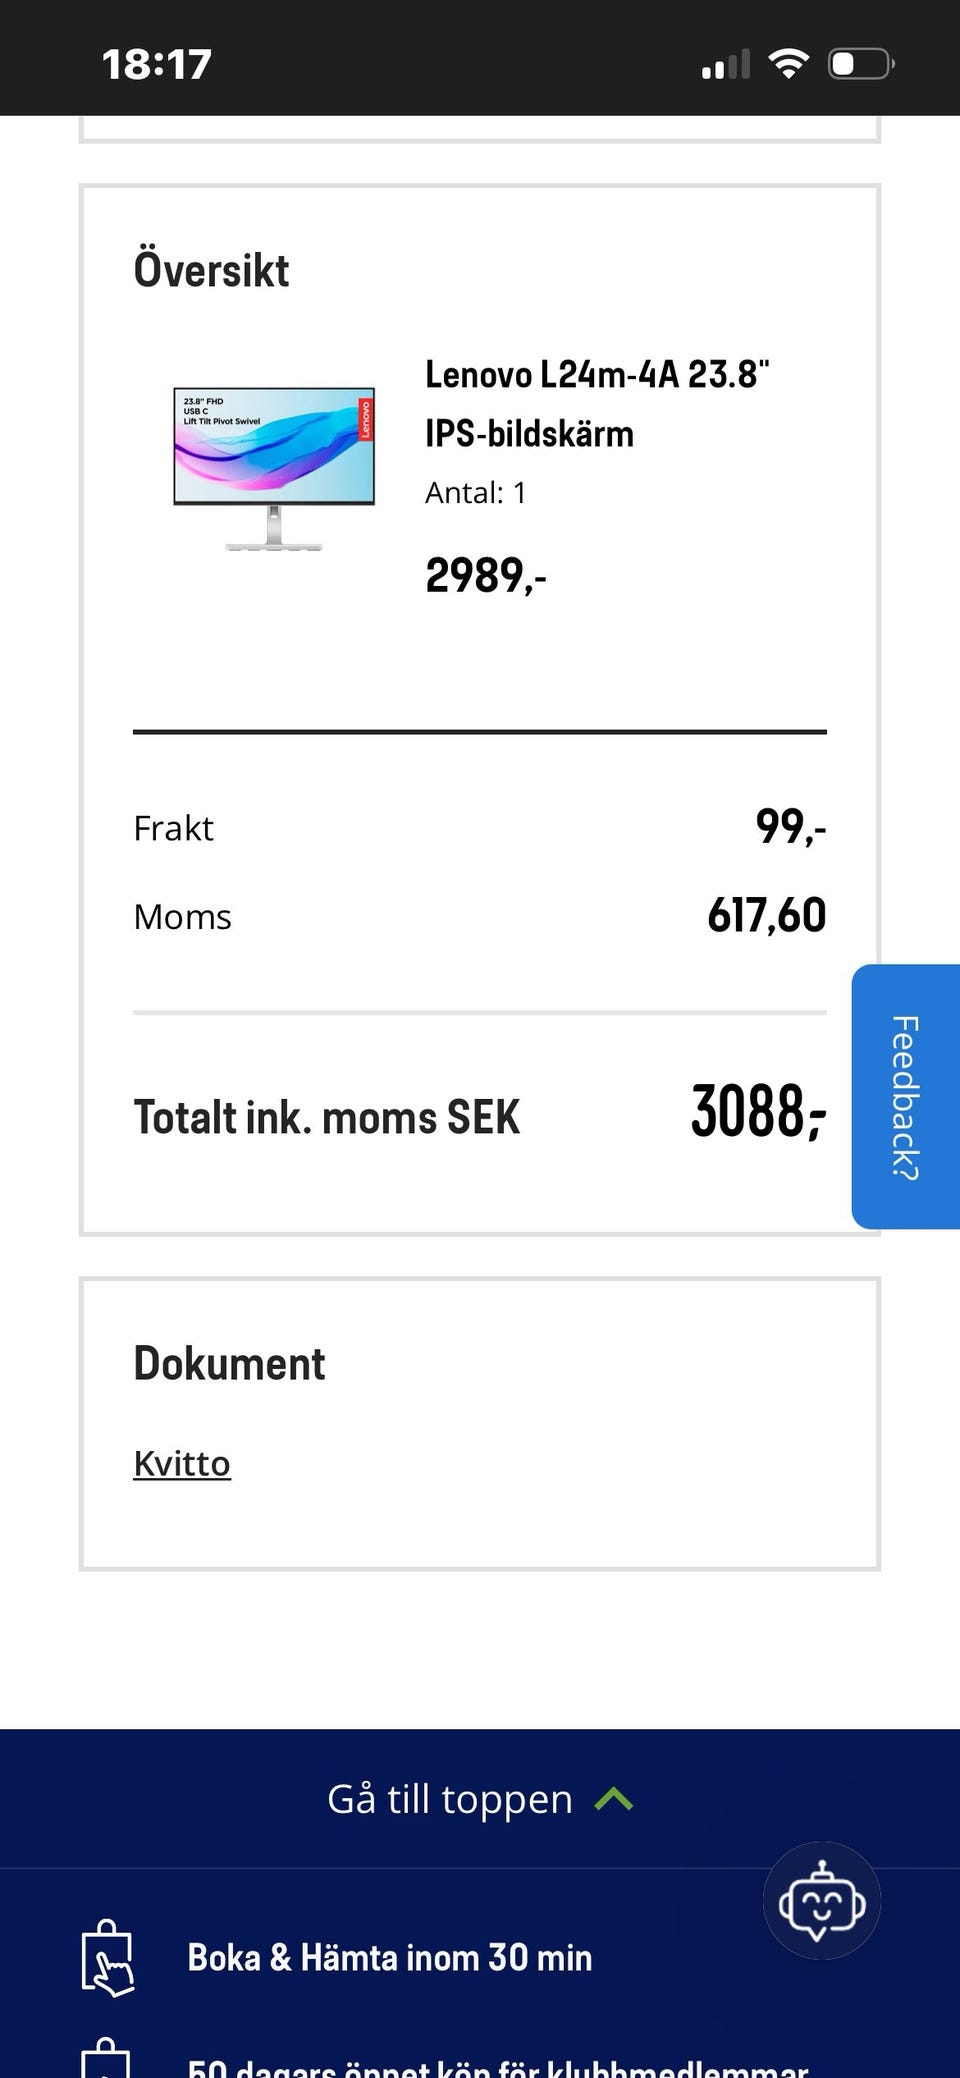
Task: Click the partially visible bag icon at bottom
Action: 106,2060
